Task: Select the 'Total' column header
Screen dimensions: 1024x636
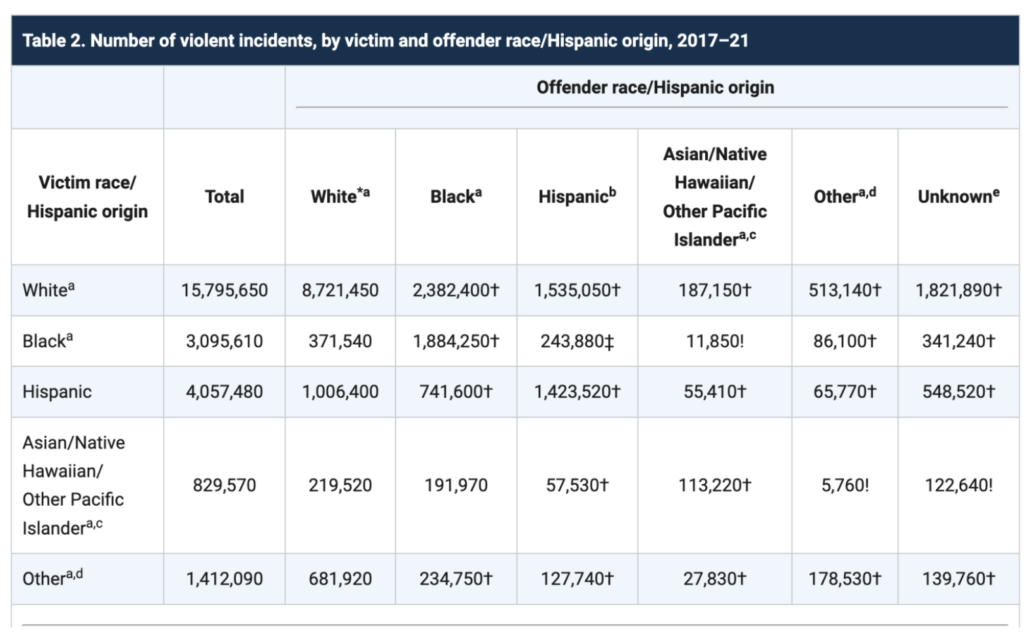Action: click(x=224, y=196)
